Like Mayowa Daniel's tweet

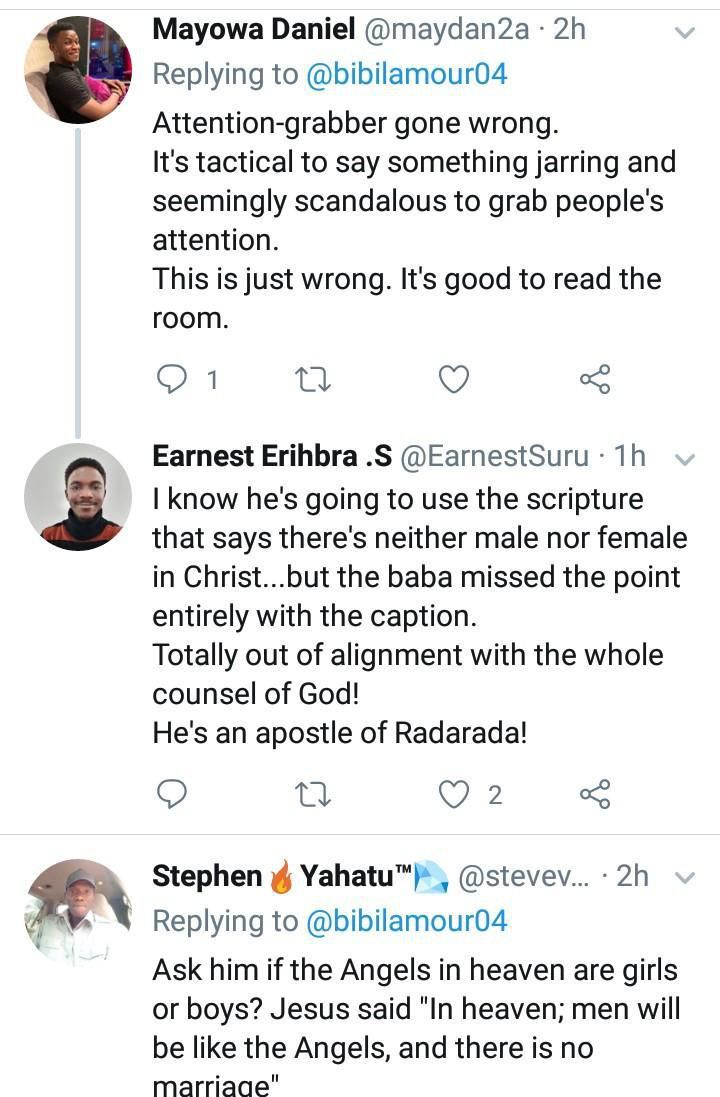455,380
